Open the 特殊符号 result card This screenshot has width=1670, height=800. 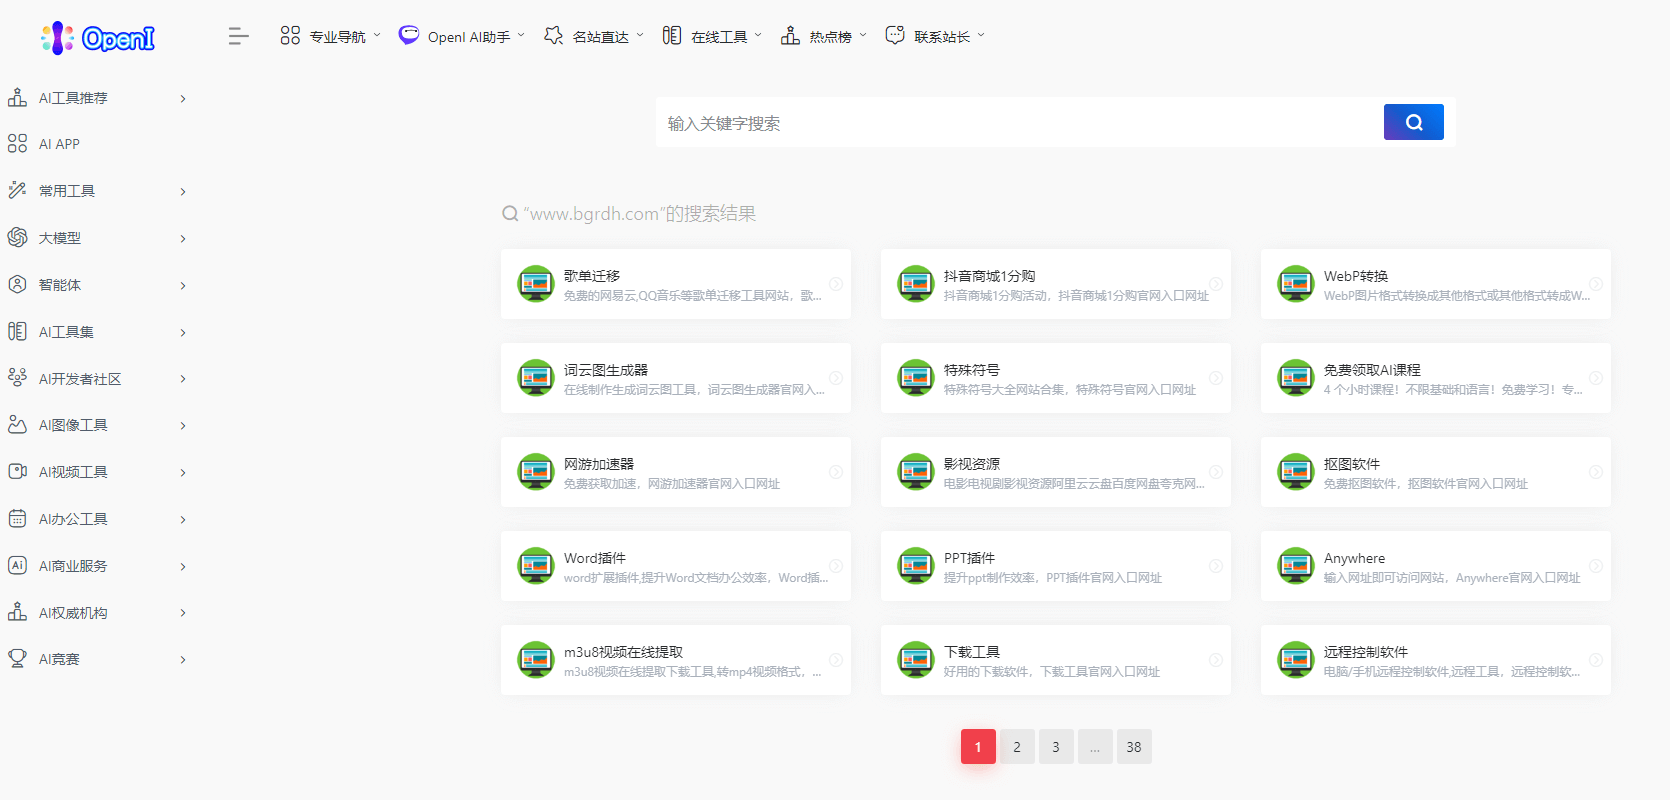[x=1056, y=378]
